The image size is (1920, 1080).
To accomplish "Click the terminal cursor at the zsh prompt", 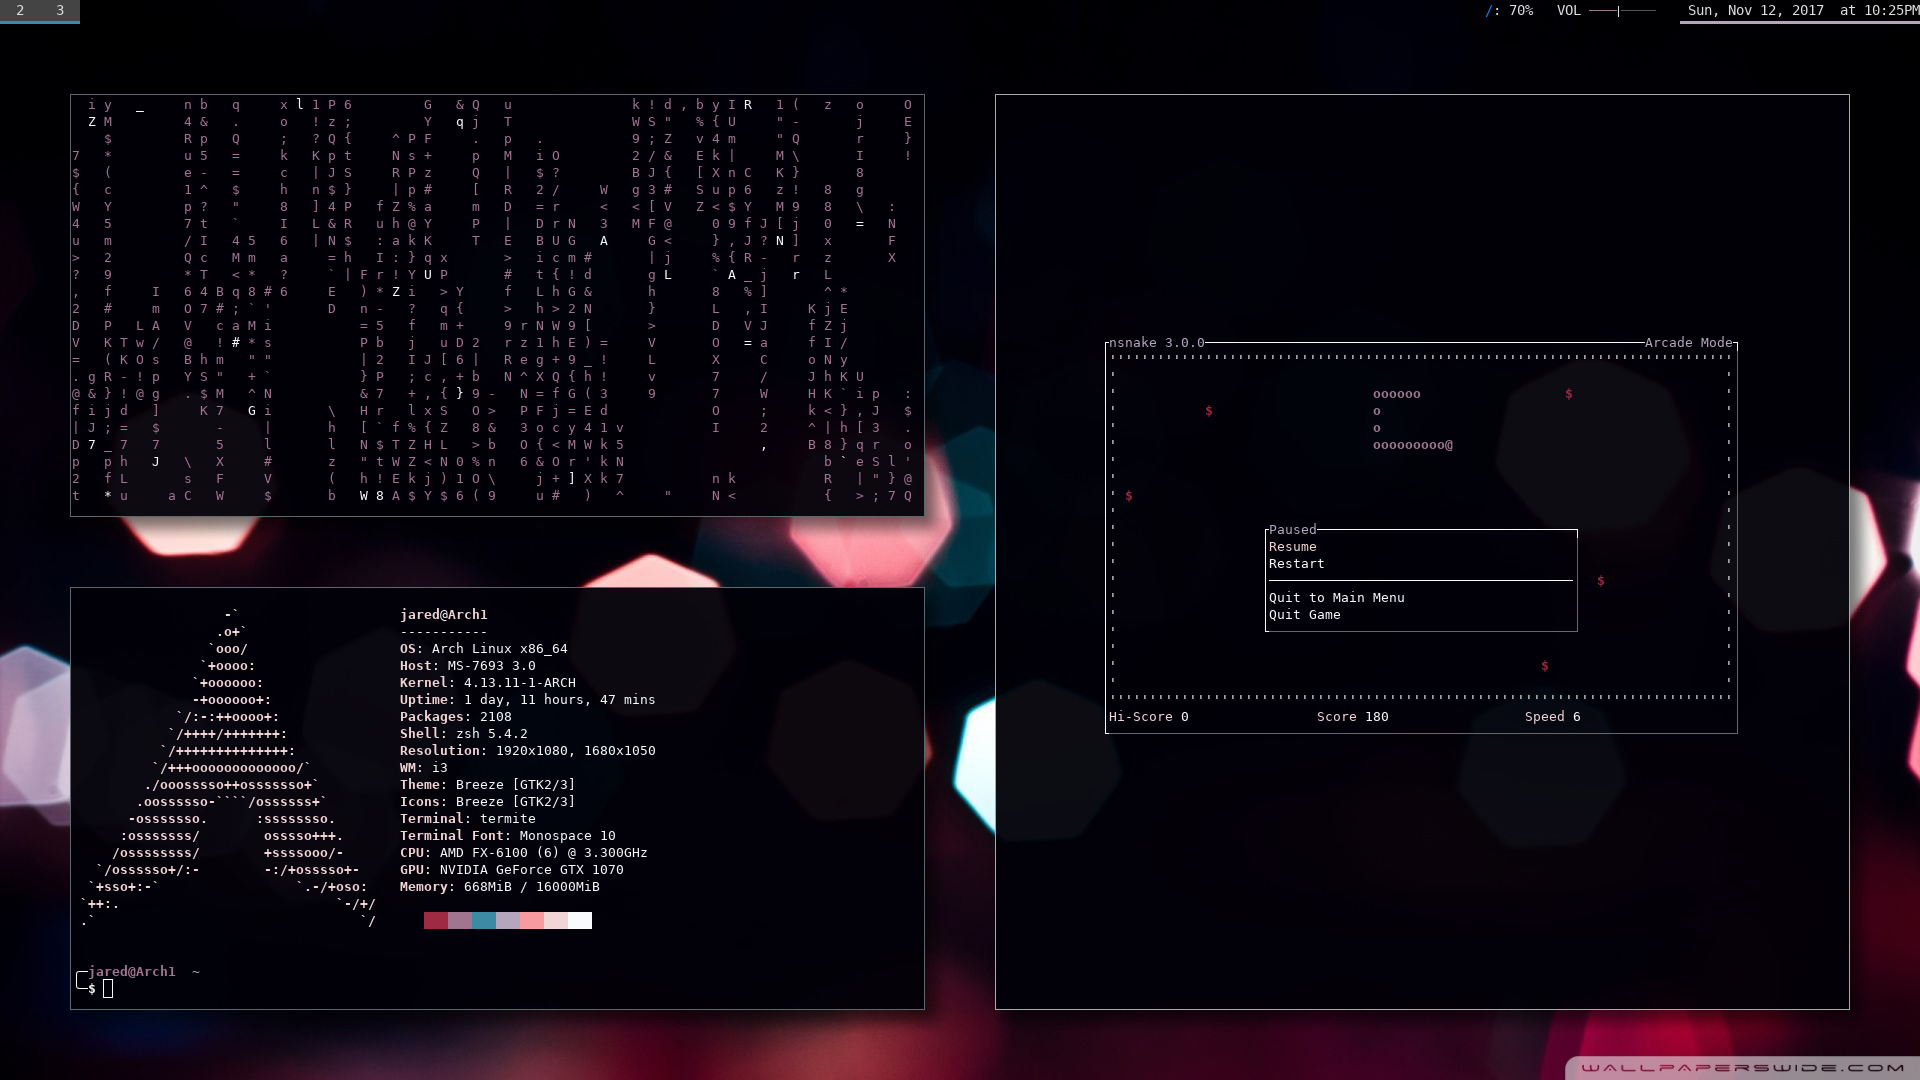I will [108, 989].
